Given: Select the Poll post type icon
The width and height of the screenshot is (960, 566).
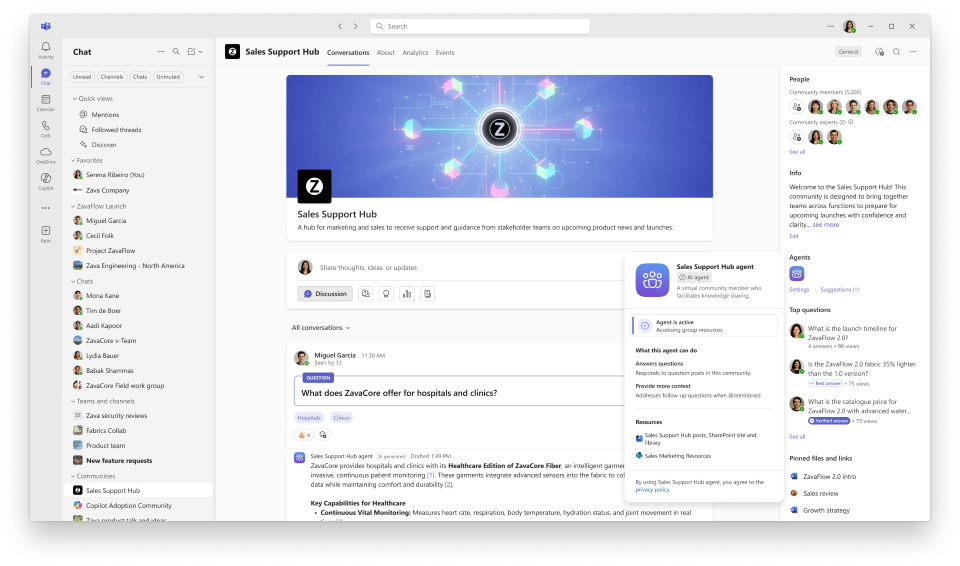Looking at the screenshot, I should point(407,294).
